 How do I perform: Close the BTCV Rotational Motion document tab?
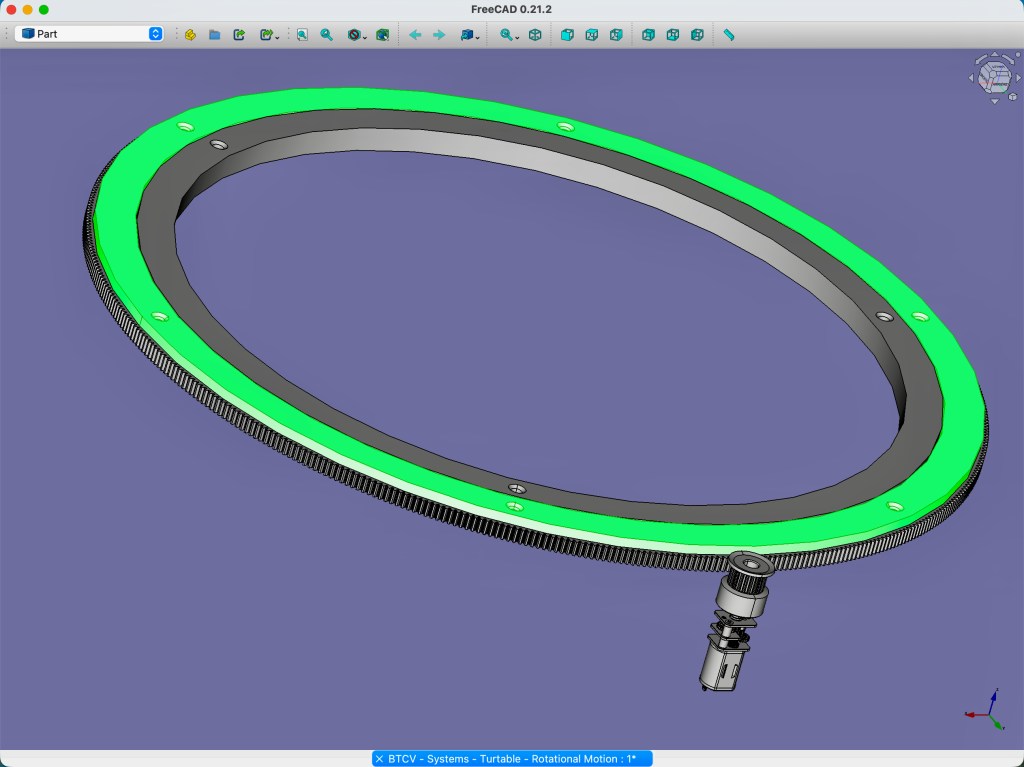pyautogui.click(x=380, y=759)
